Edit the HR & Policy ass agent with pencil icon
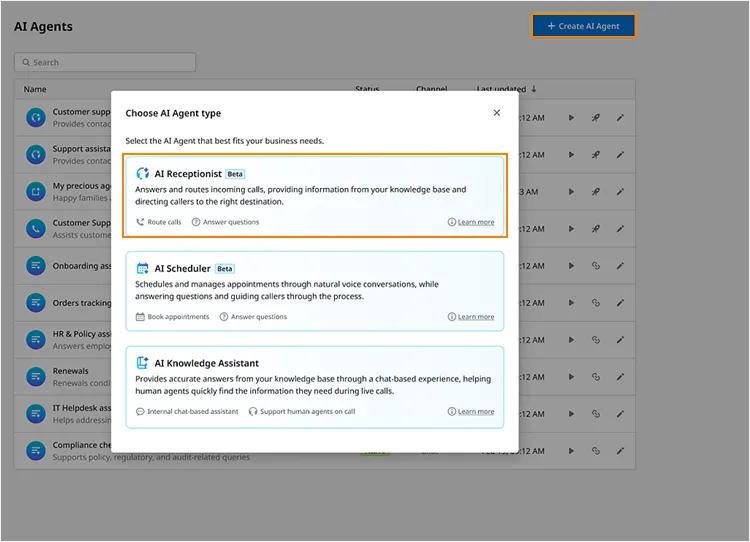This screenshot has height=542, width=750. pyautogui.click(x=620, y=340)
